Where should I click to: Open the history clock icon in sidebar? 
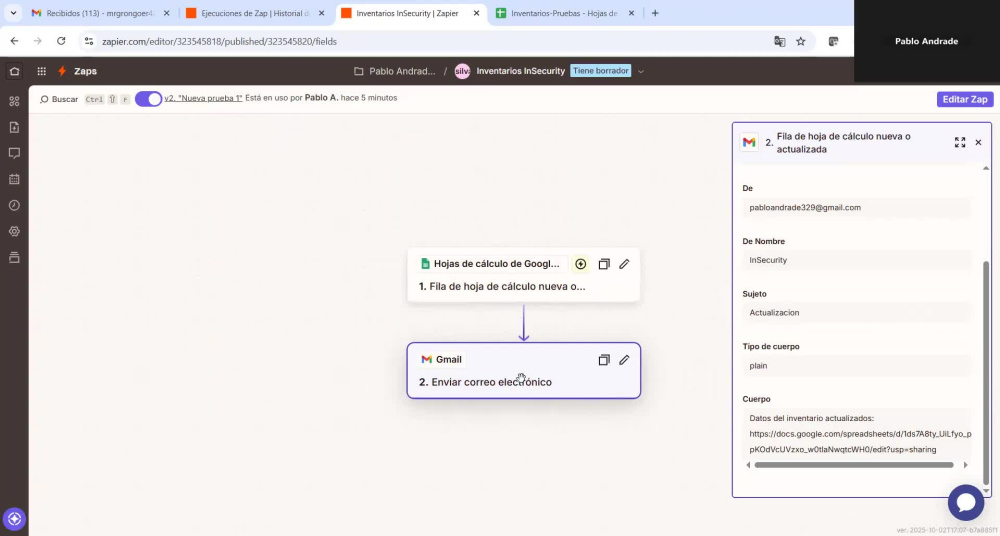[14, 205]
